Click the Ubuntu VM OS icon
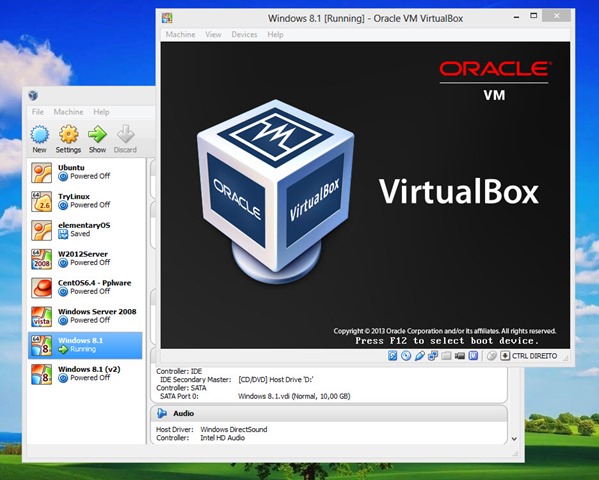599x480 pixels. pos(41,172)
